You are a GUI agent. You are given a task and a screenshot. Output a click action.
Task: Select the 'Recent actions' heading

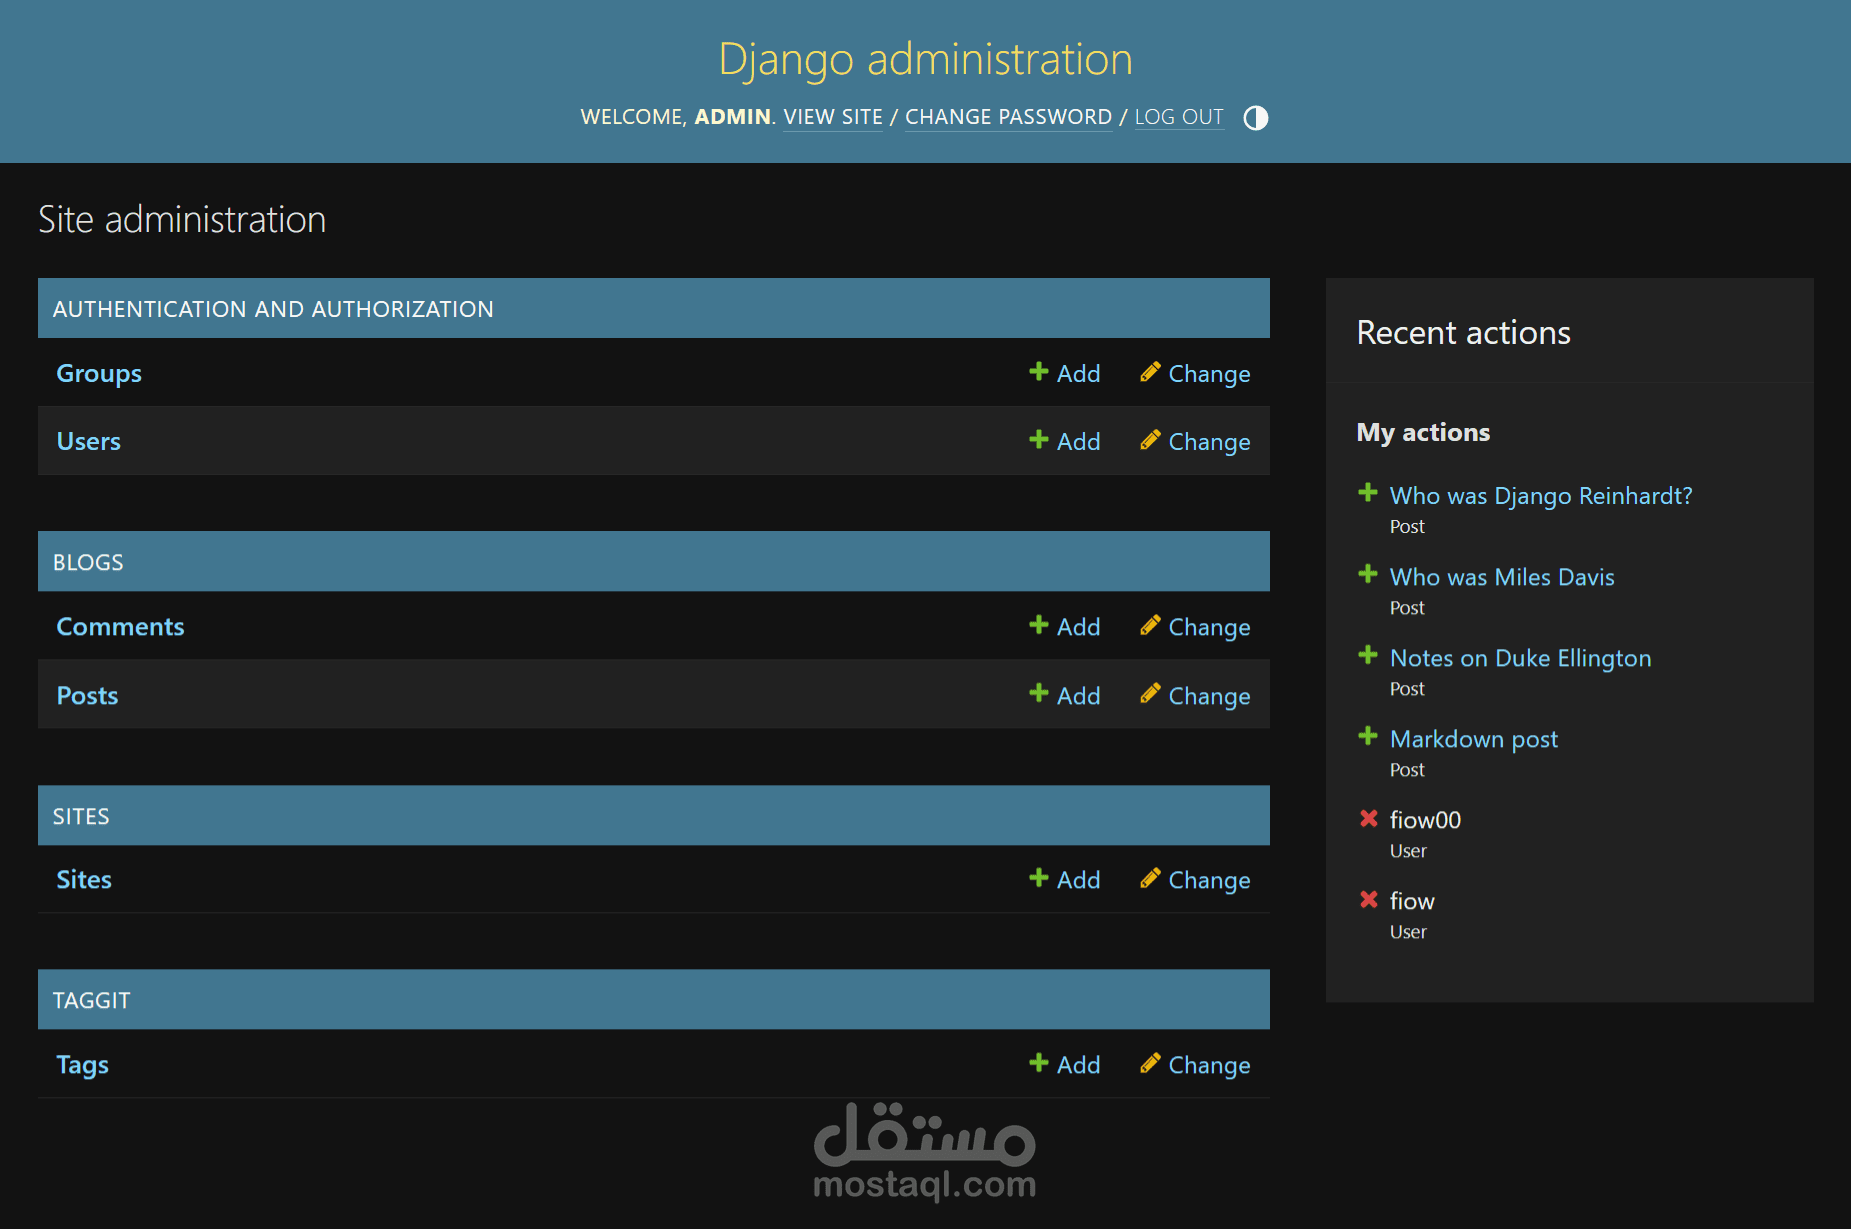pos(1463,332)
